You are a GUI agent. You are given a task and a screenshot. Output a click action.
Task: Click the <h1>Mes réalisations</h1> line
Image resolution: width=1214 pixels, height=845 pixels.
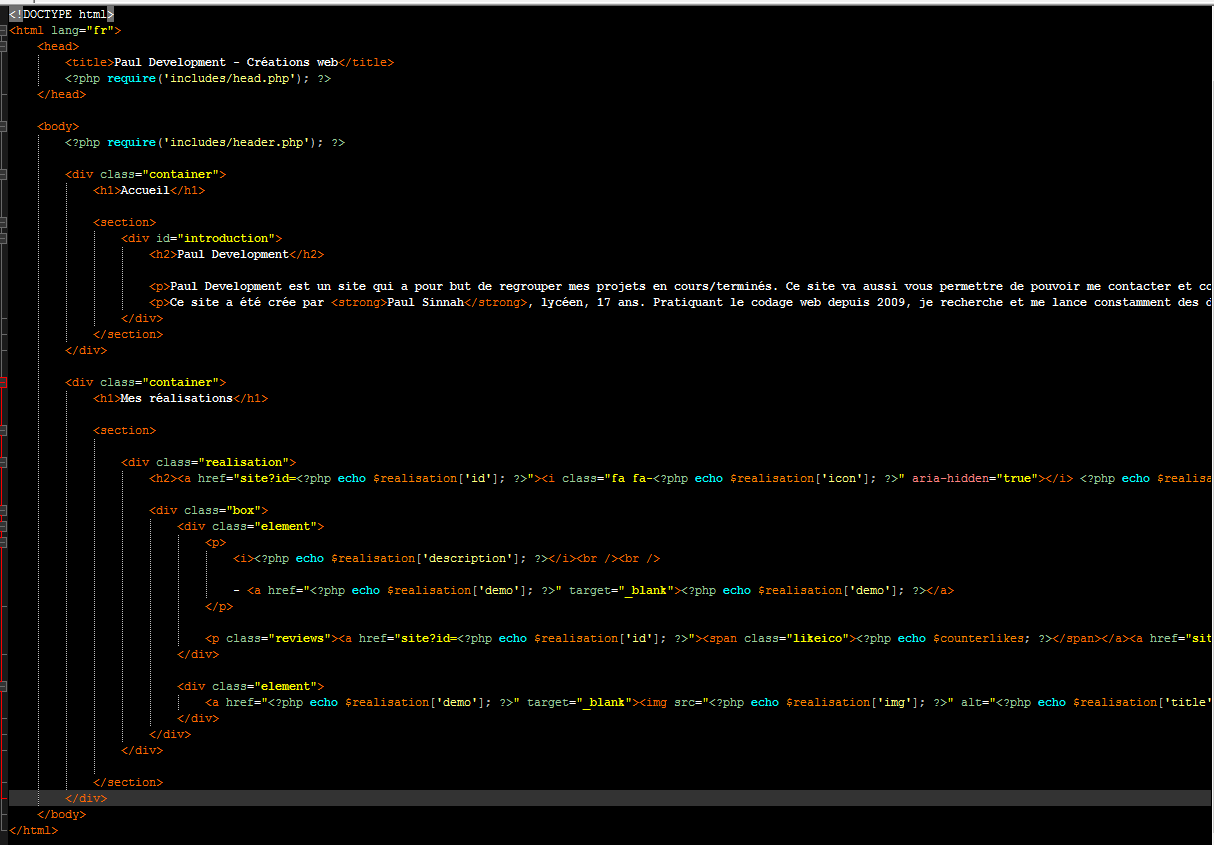click(180, 398)
